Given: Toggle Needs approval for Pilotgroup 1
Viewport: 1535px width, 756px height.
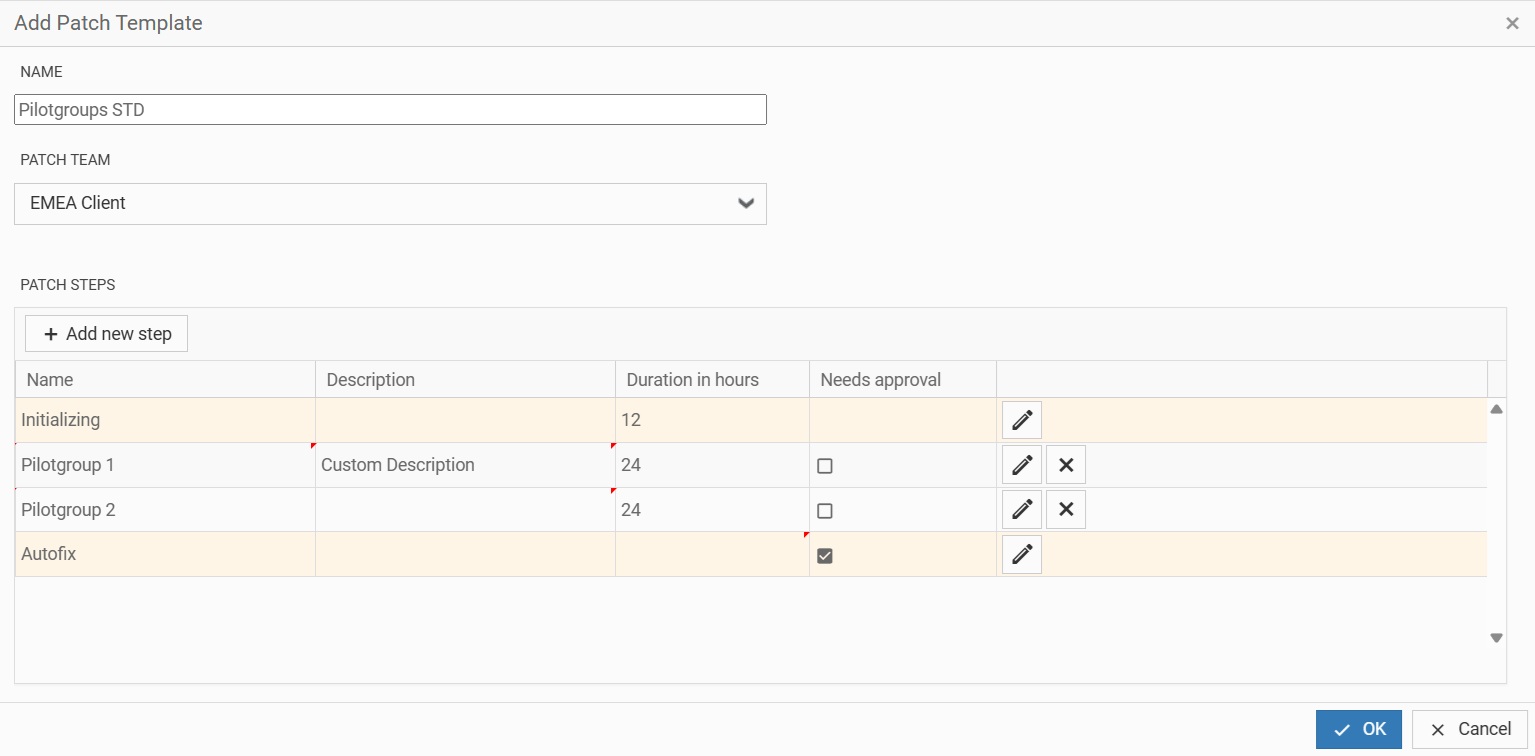Looking at the screenshot, I should 825,466.
